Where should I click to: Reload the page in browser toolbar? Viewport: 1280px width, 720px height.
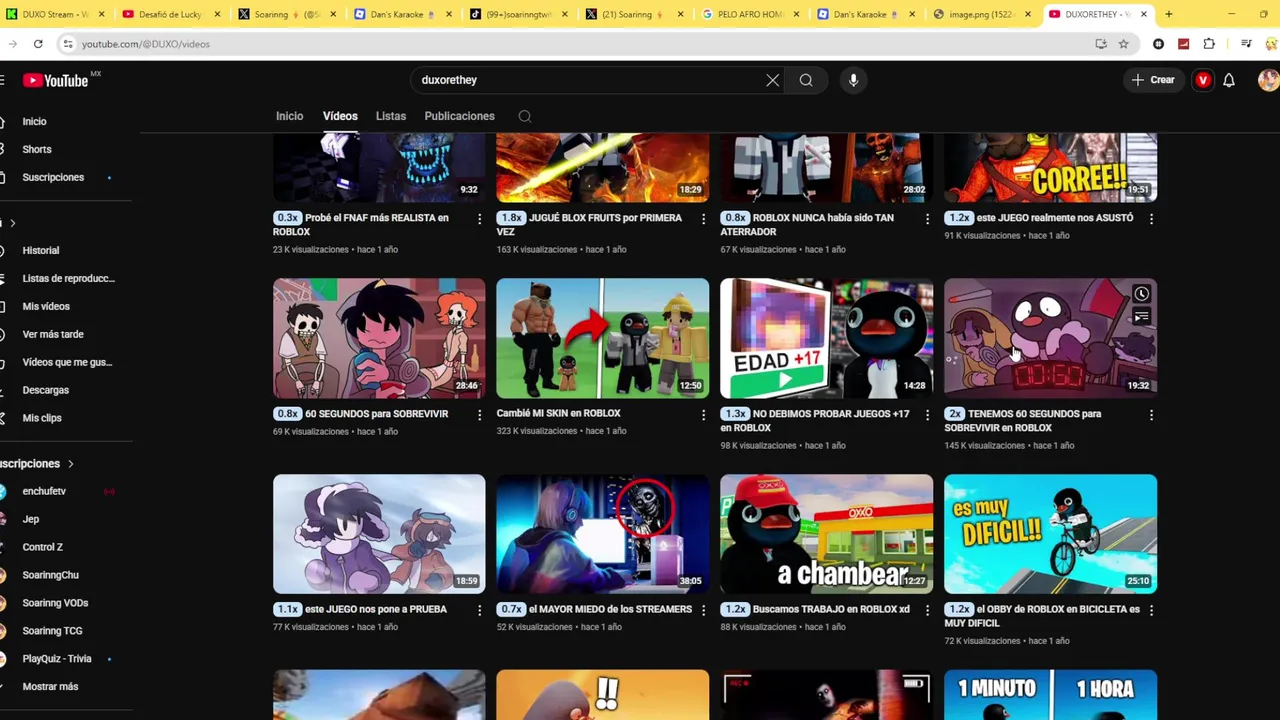pyautogui.click(x=38, y=44)
